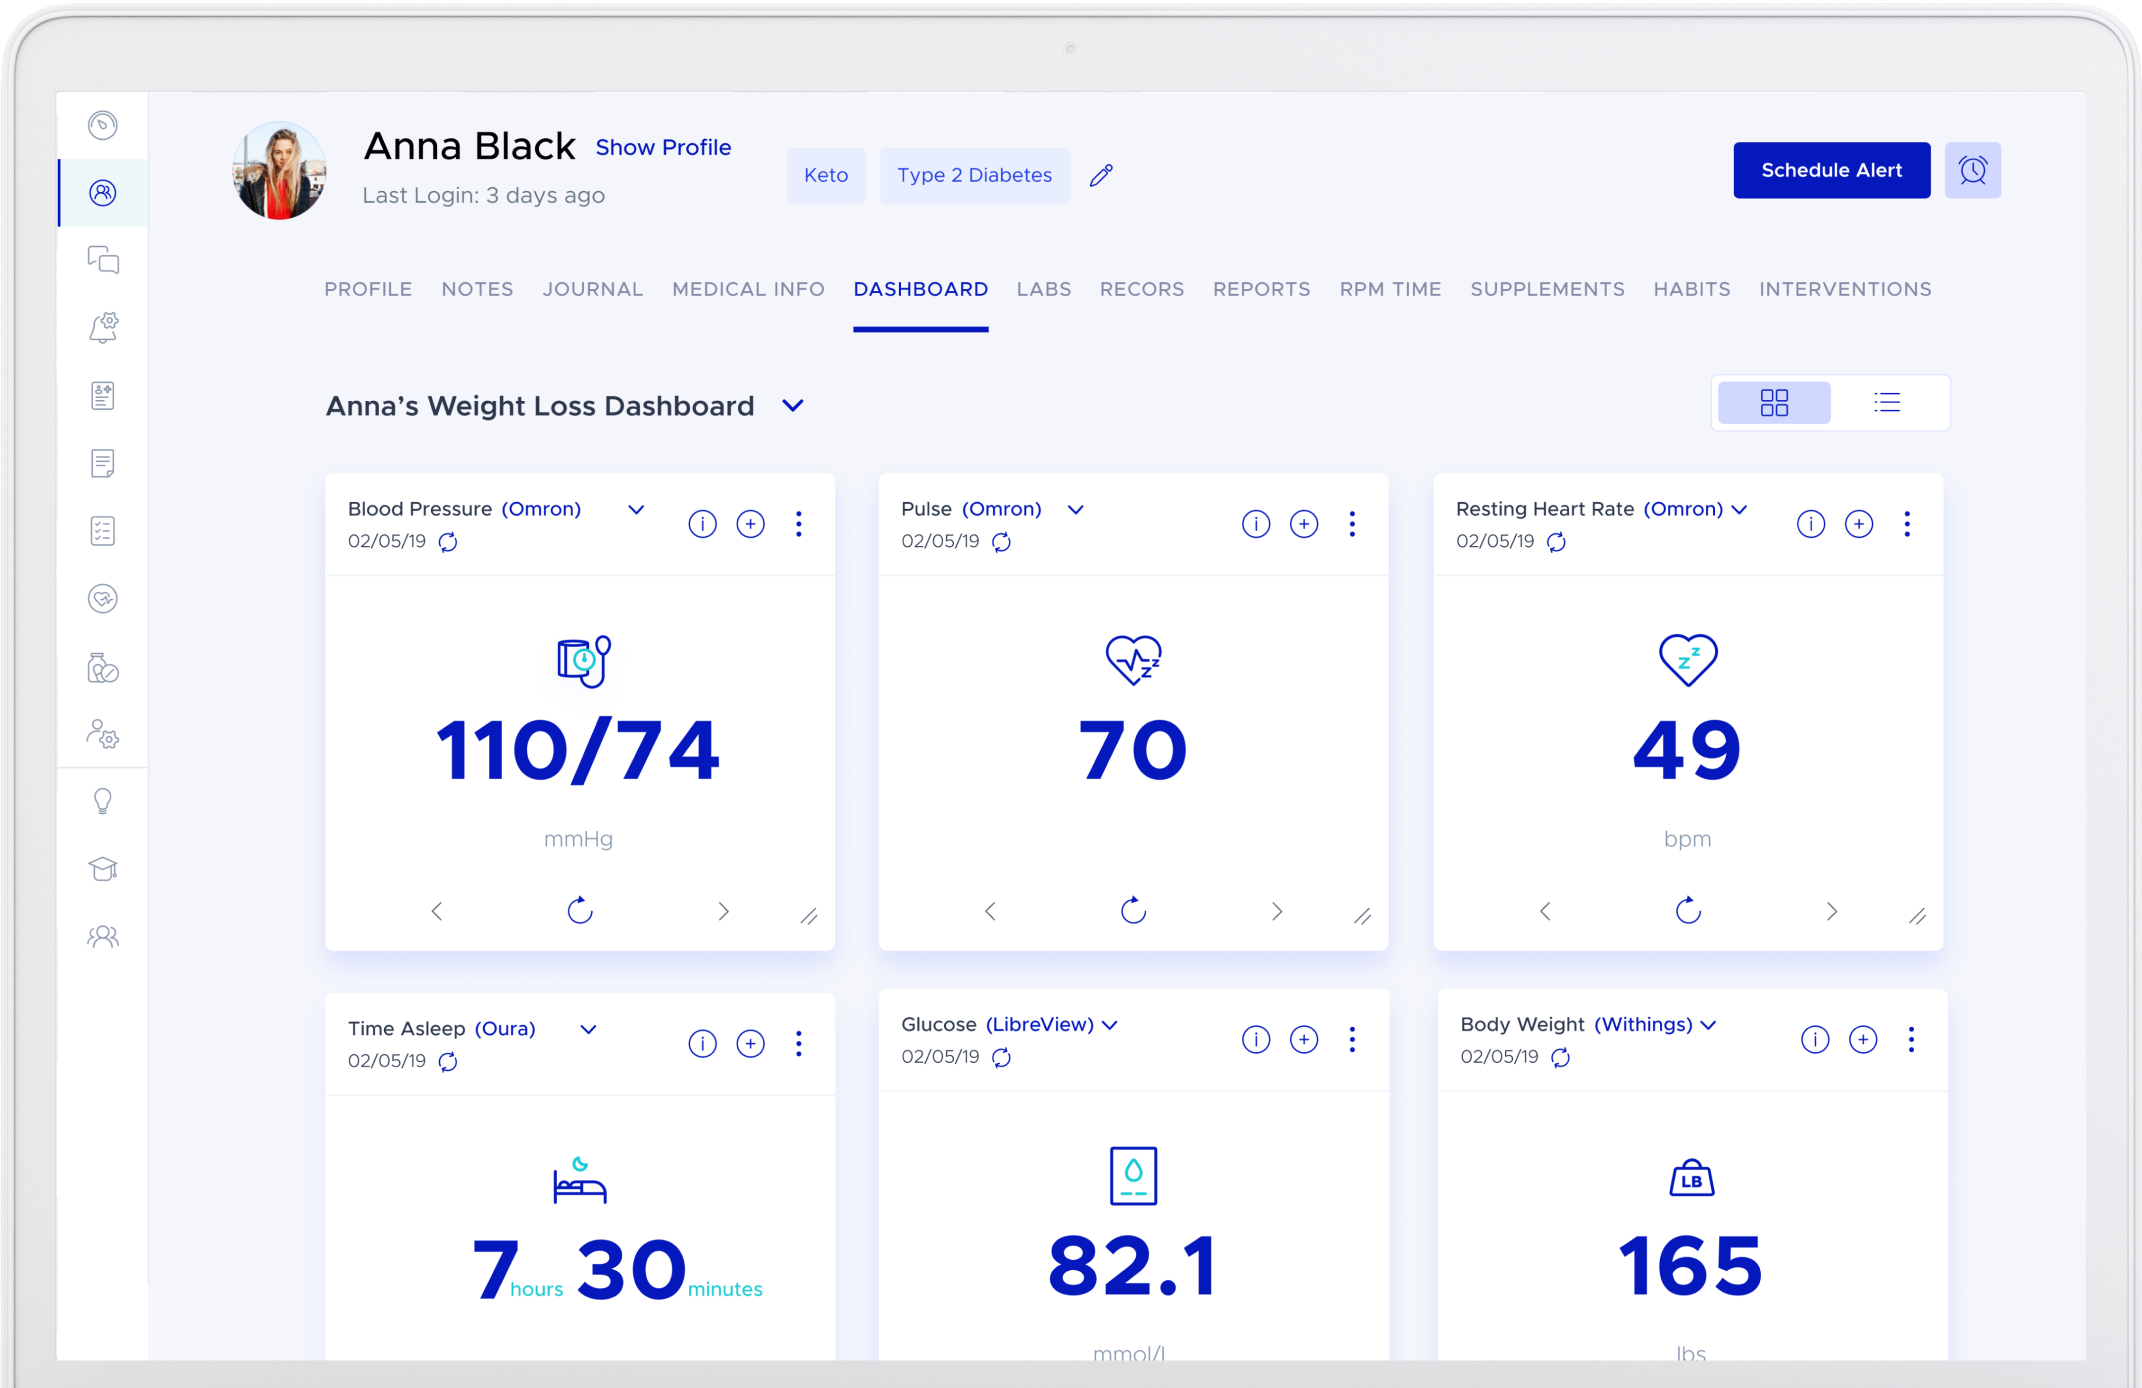Switch to the MEDICAL INFO tab
The image size is (2142, 1388).
pyautogui.click(x=748, y=289)
